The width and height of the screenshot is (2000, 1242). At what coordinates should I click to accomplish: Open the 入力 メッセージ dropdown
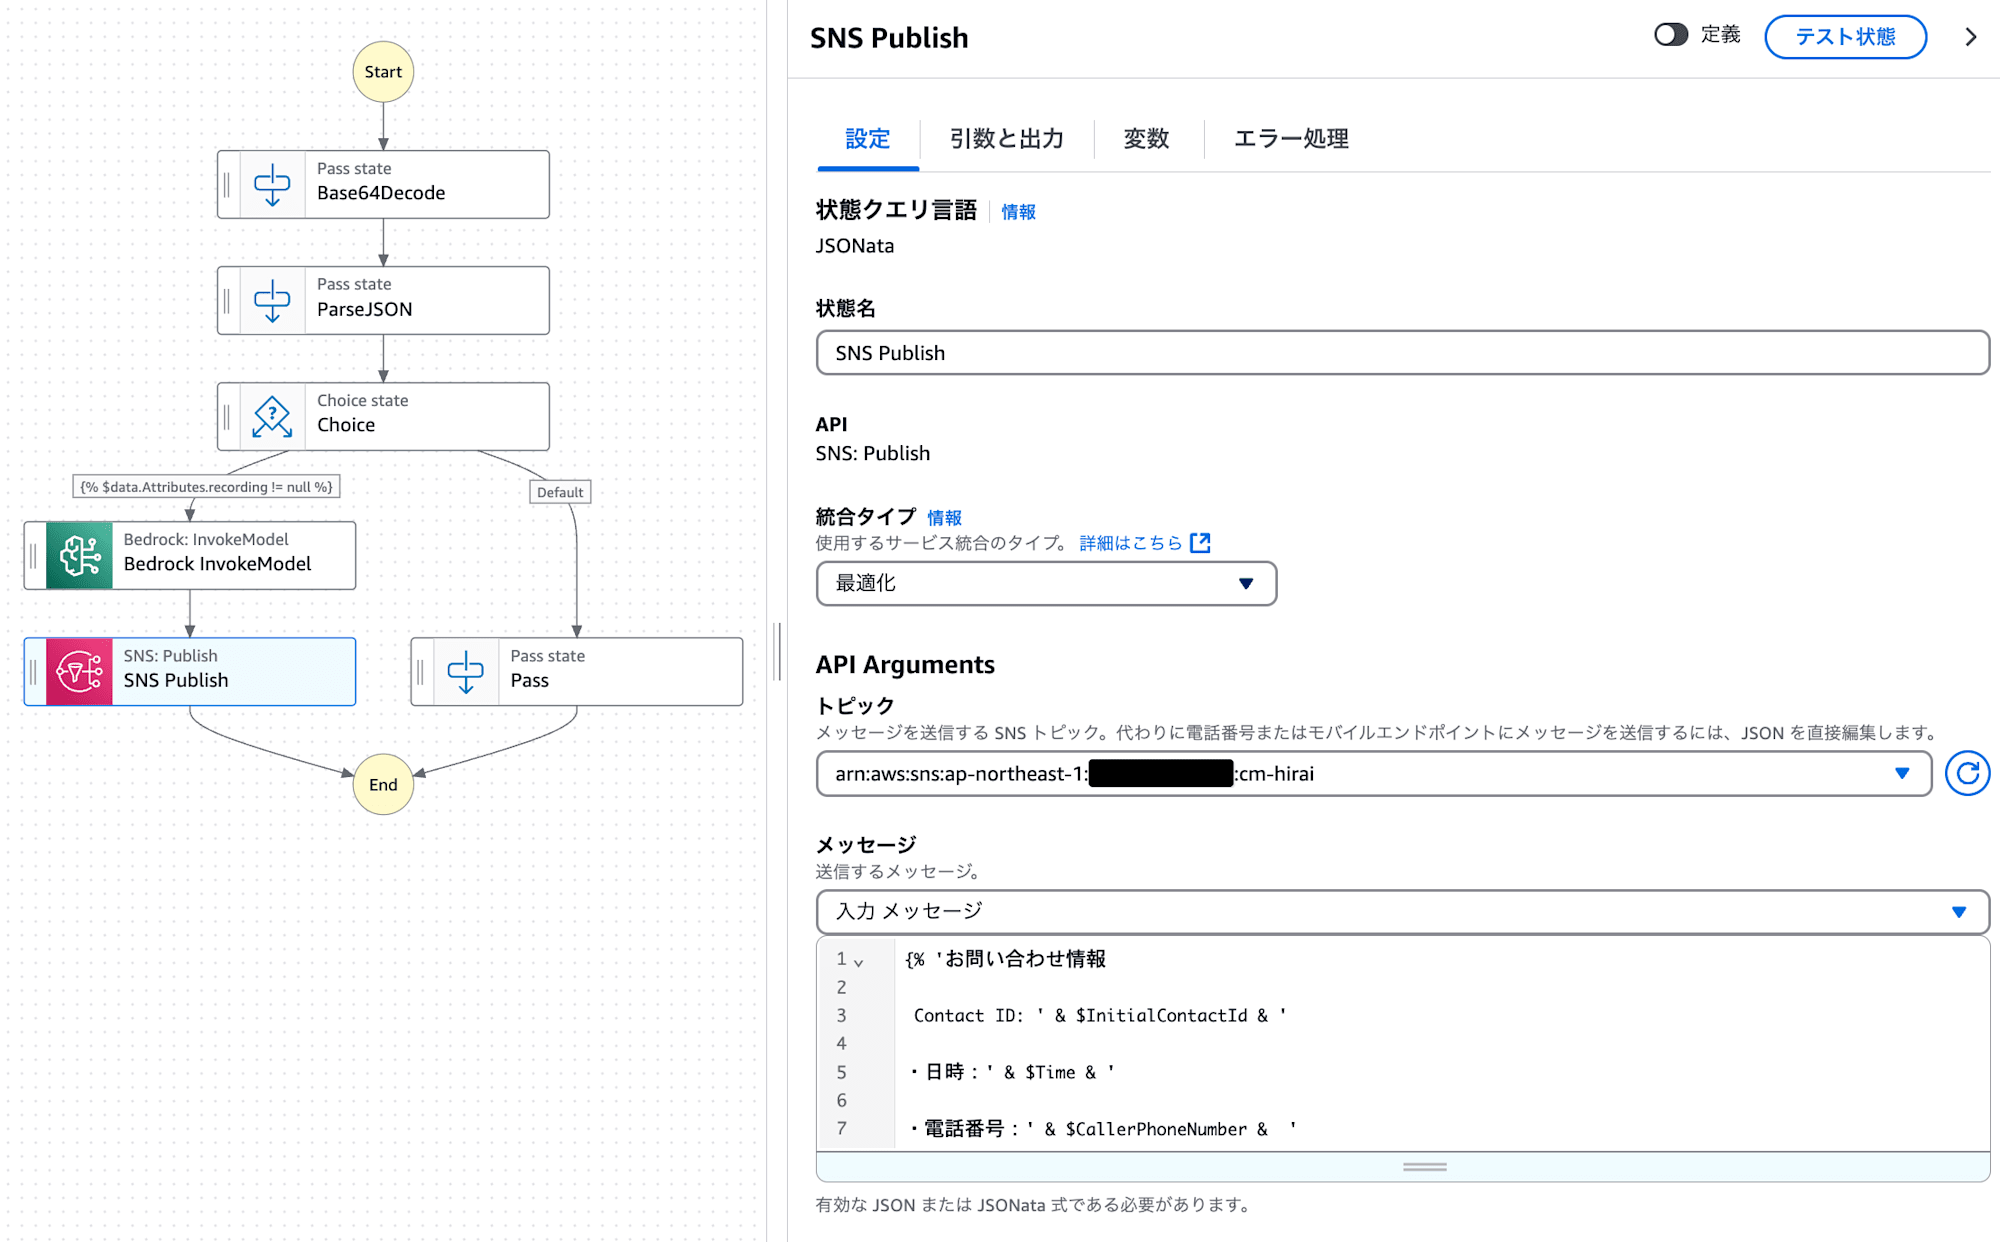click(x=1402, y=911)
